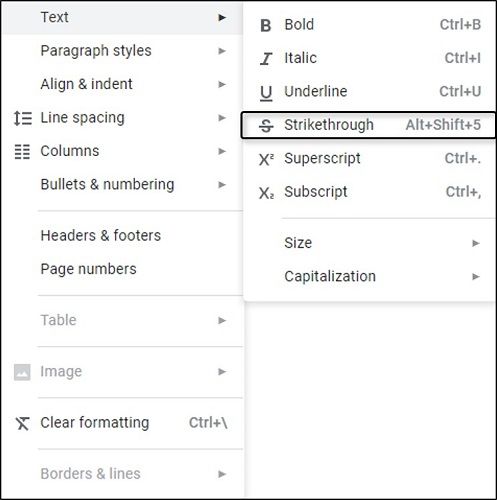
Task: Select the Superscript menu option
Action: click(369, 158)
